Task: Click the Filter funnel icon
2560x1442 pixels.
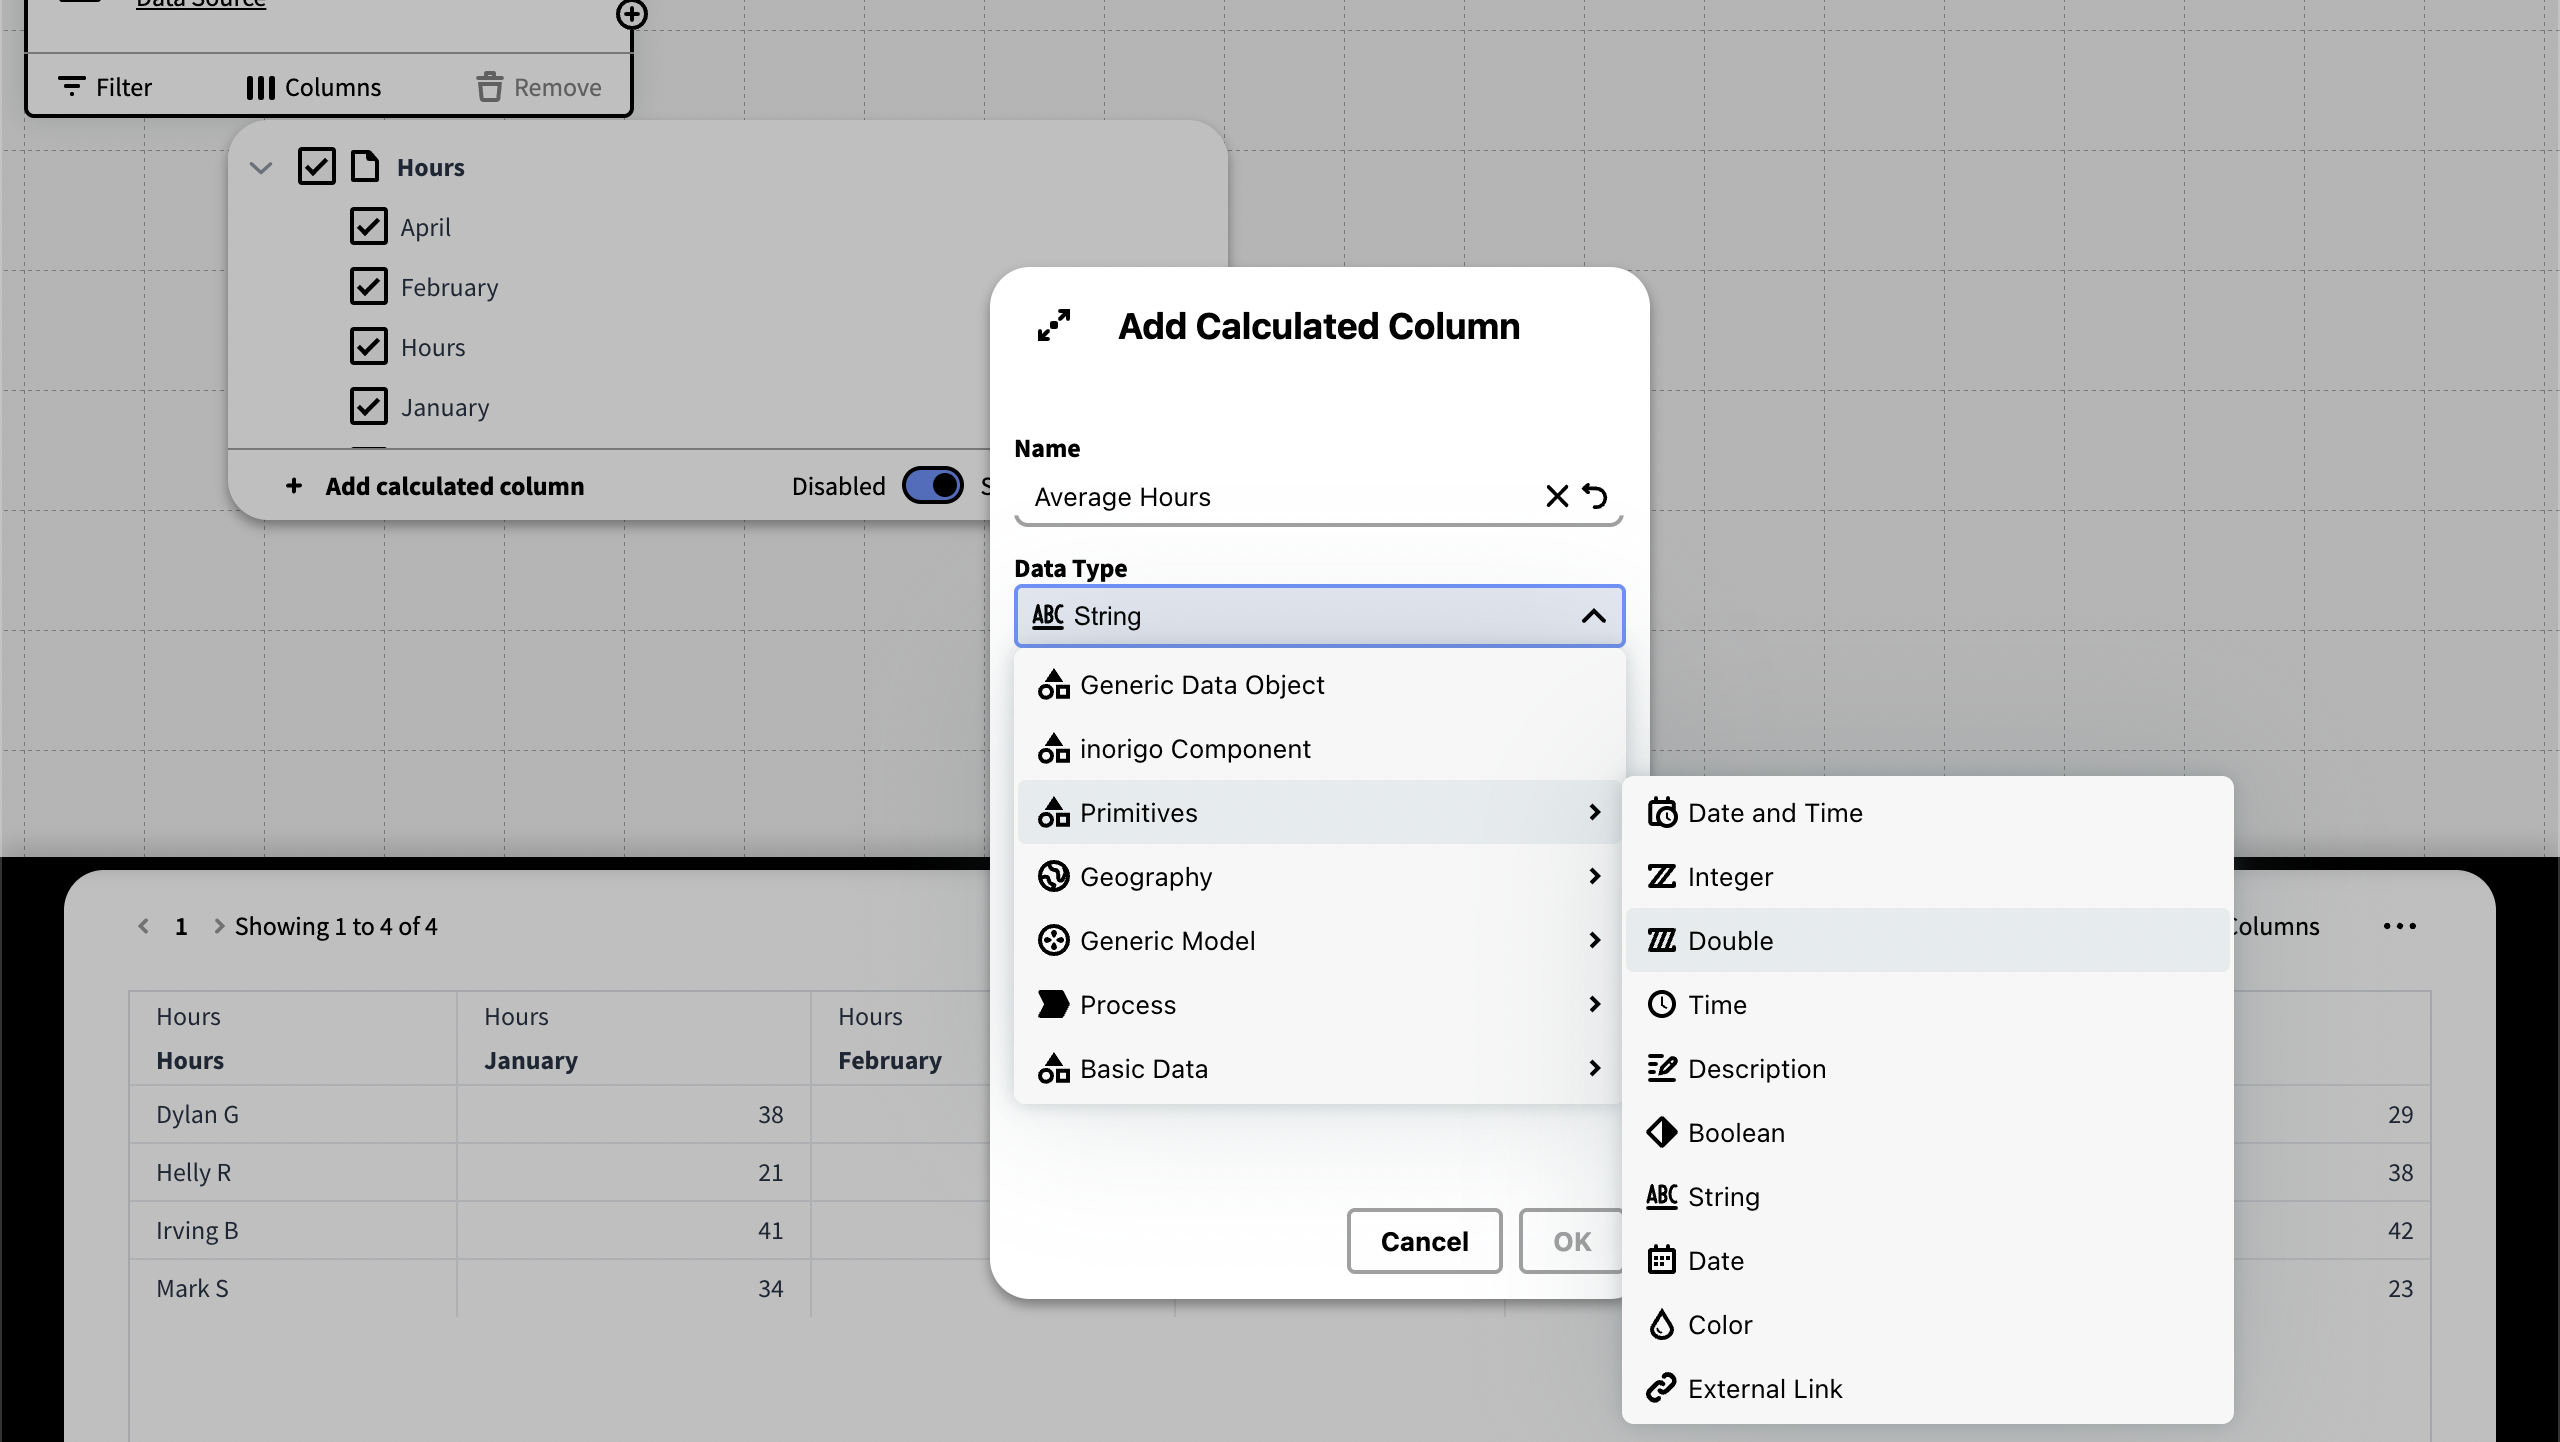Action: [x=71, y=87]
